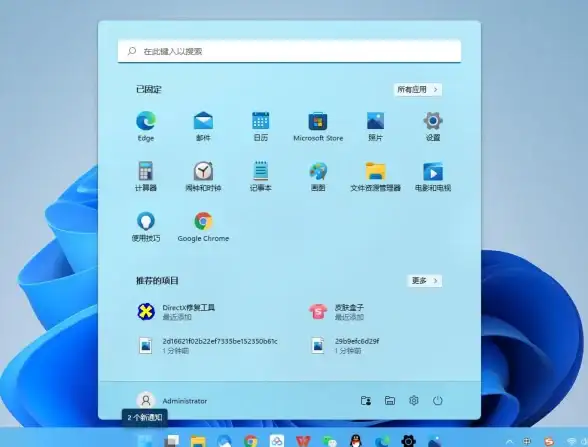This screenshot has height=447, width=588.
Task: Open File Explorer icon in Start footer
Action: coord(390,400)
